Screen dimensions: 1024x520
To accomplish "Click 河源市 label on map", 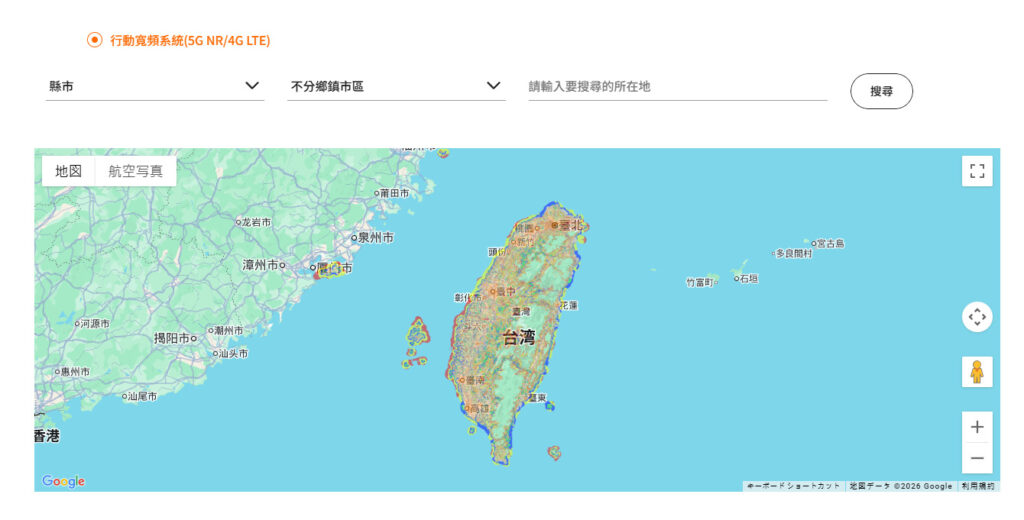I will coord(95,323).
